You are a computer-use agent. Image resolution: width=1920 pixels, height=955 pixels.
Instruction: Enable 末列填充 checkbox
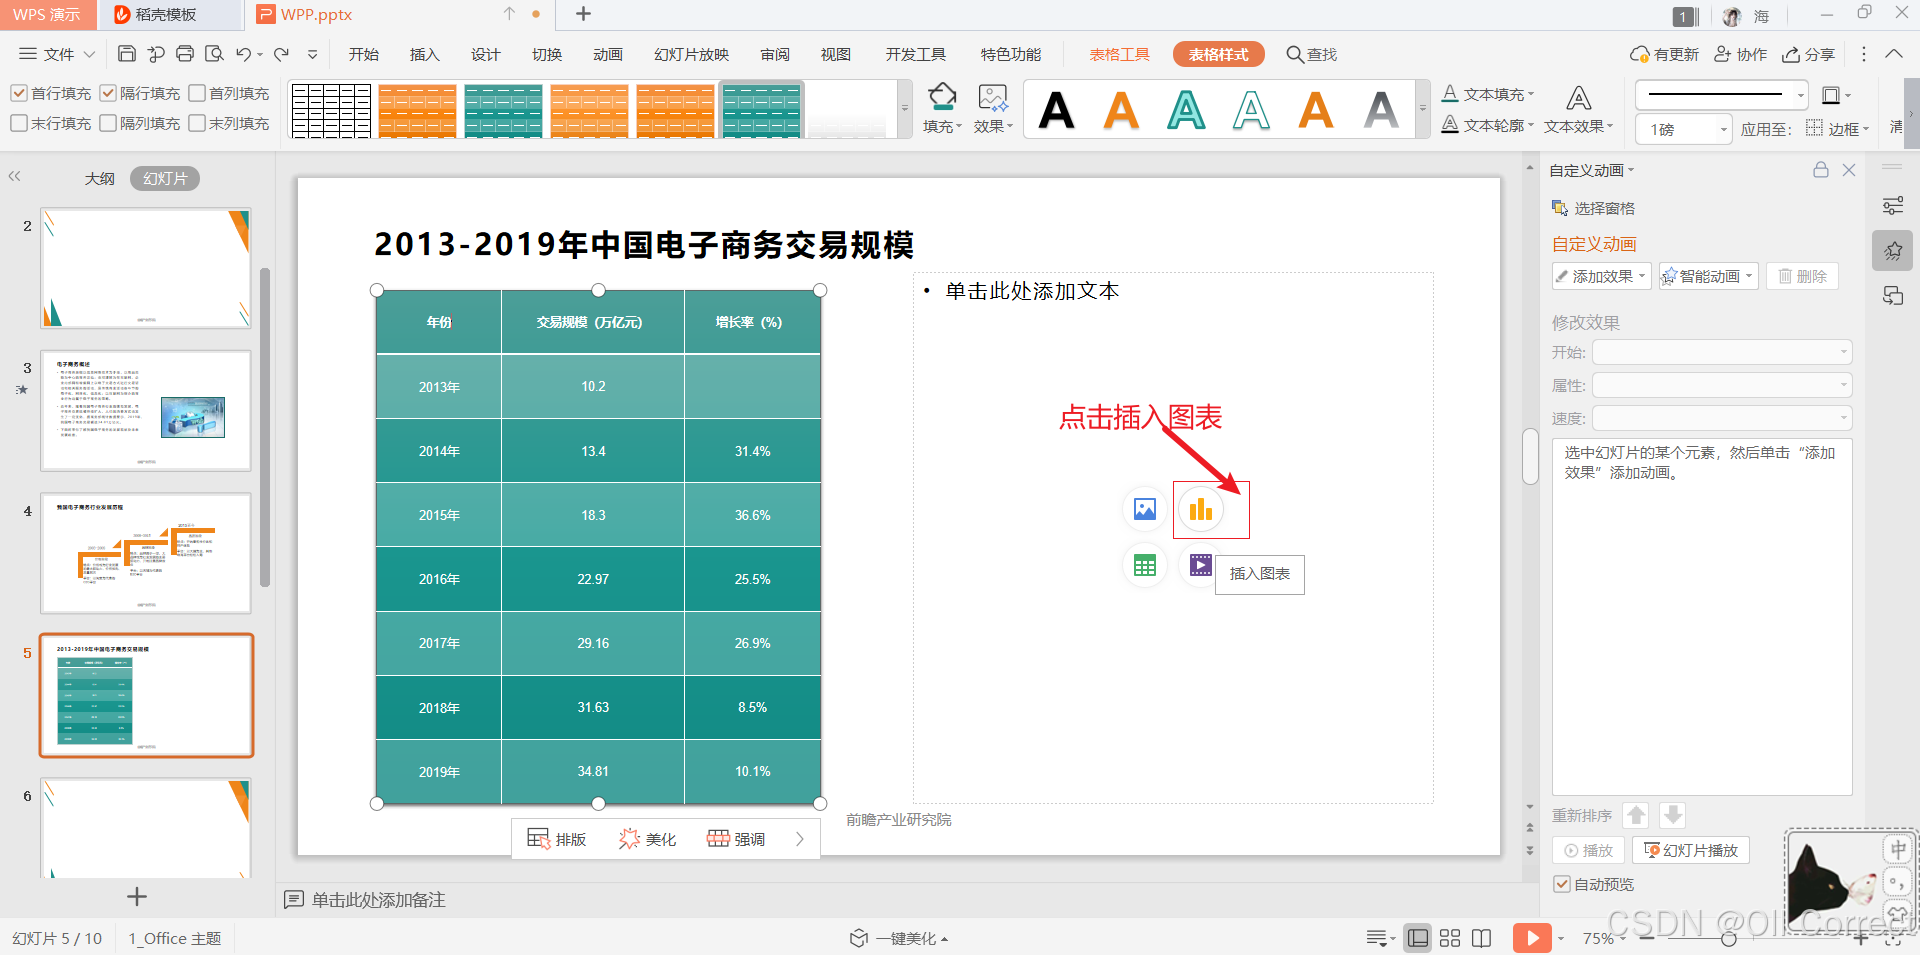197,123
